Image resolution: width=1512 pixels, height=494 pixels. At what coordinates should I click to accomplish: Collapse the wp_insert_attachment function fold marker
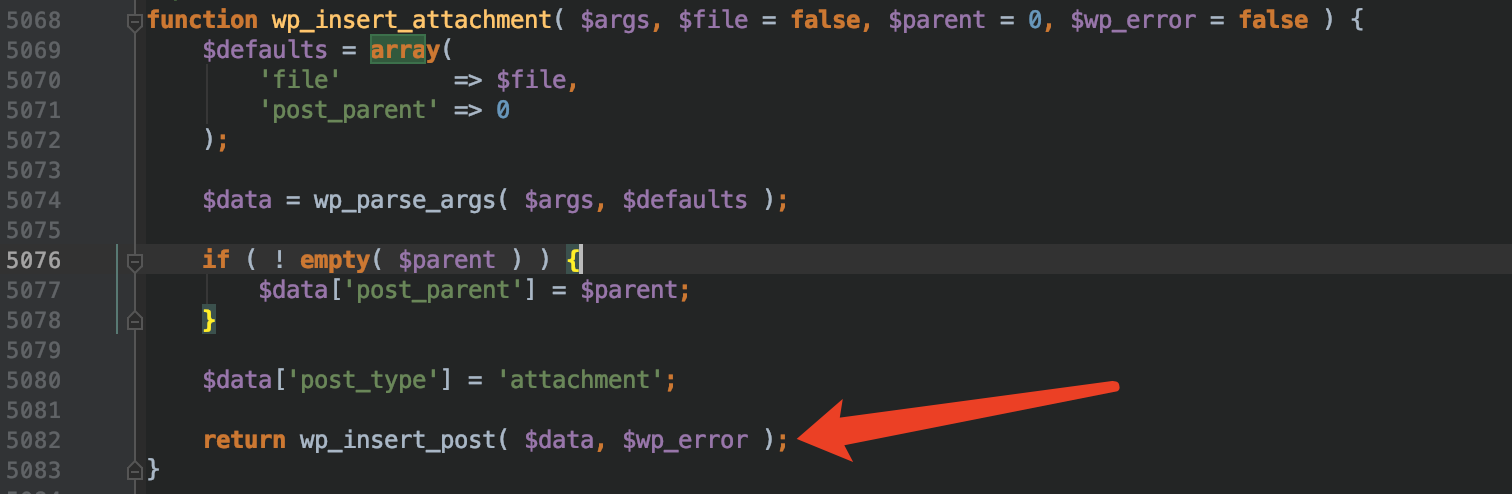point(135,20)
